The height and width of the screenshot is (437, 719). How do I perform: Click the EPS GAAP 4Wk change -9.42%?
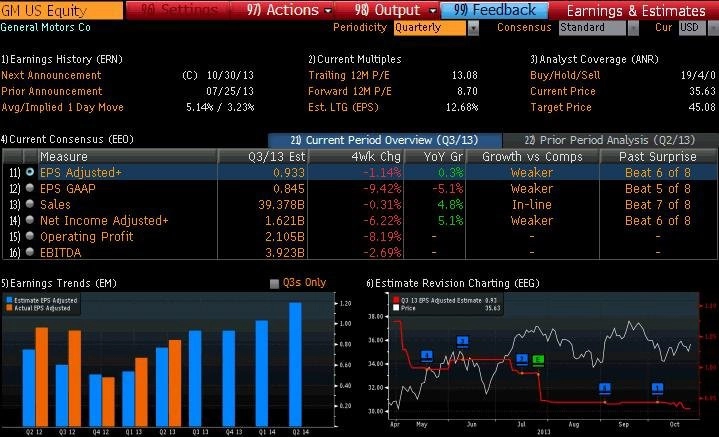(382, 188)
